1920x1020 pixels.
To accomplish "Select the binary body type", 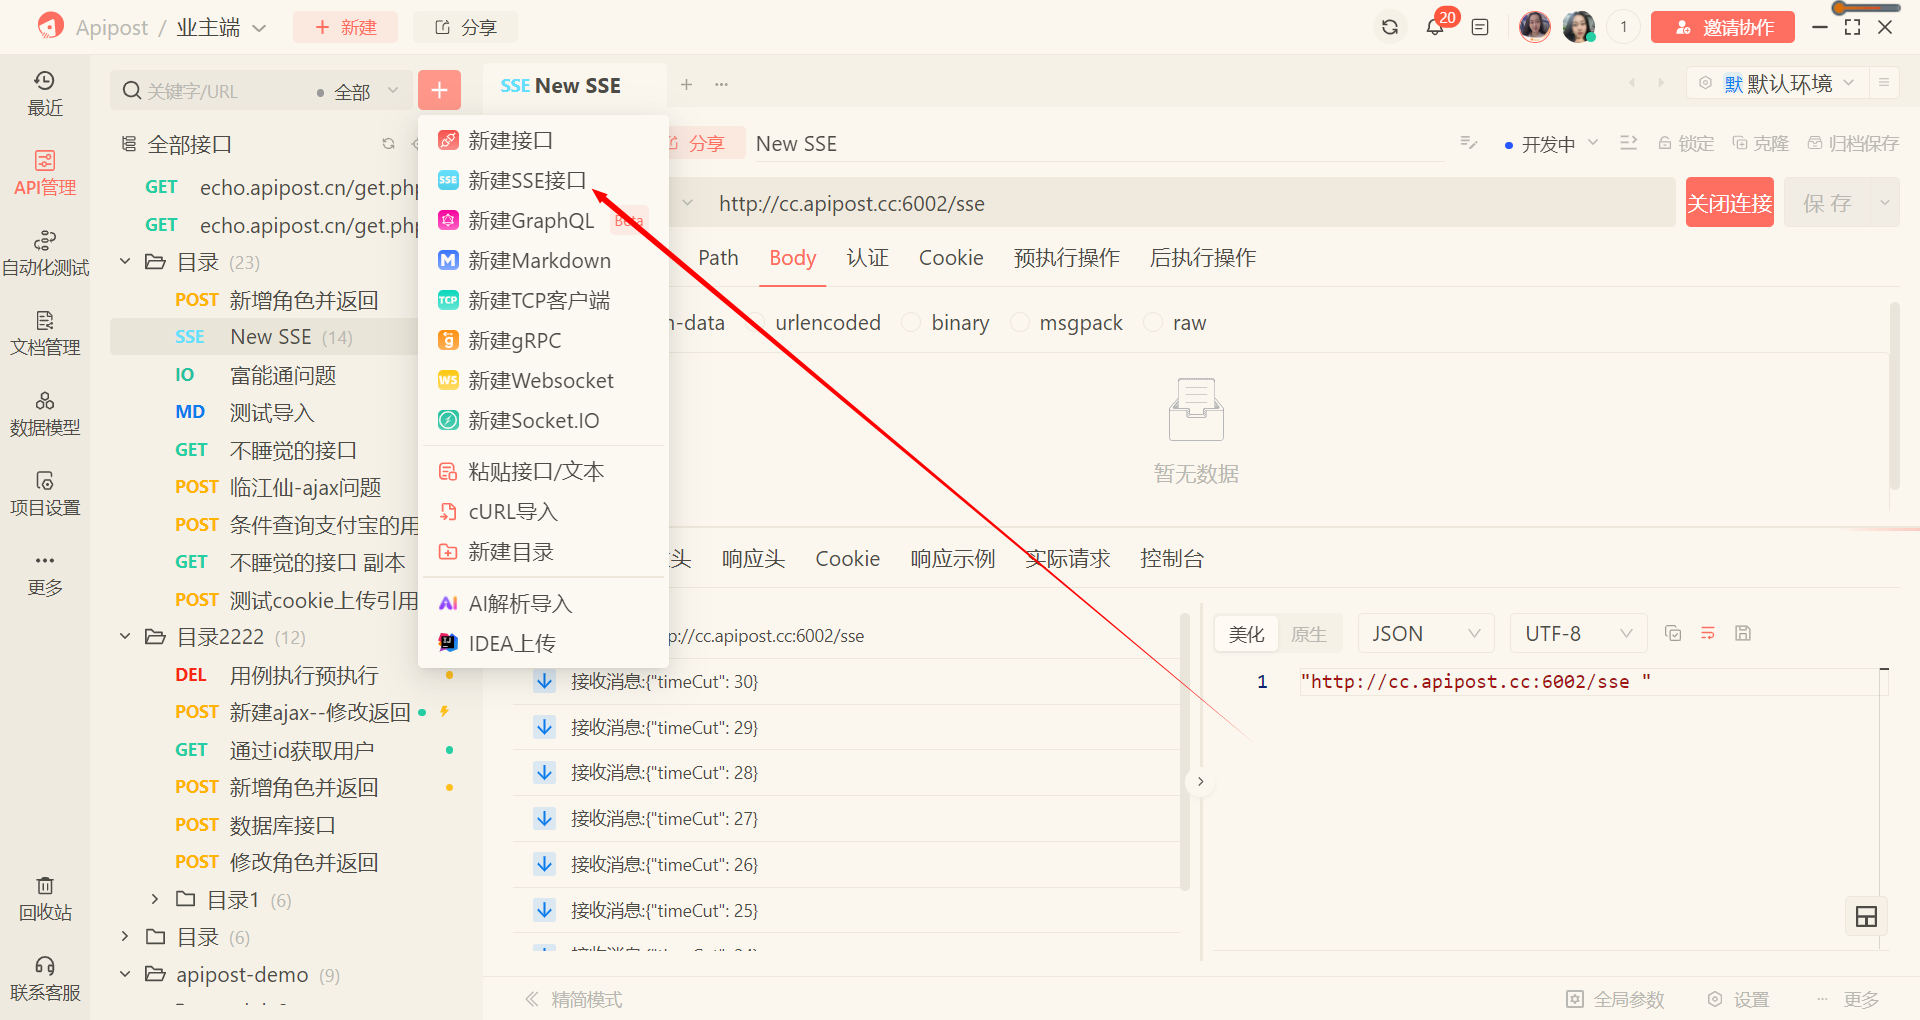I will pyautogui.click(x=945, y=323).
